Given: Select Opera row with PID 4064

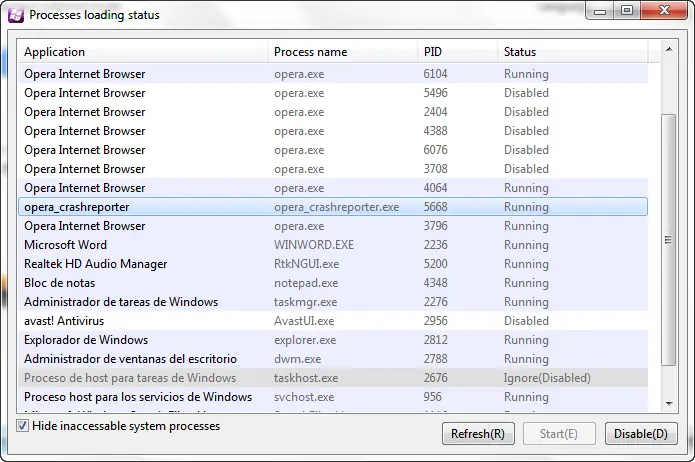Looking at the screenshot, I should point(333,188).
